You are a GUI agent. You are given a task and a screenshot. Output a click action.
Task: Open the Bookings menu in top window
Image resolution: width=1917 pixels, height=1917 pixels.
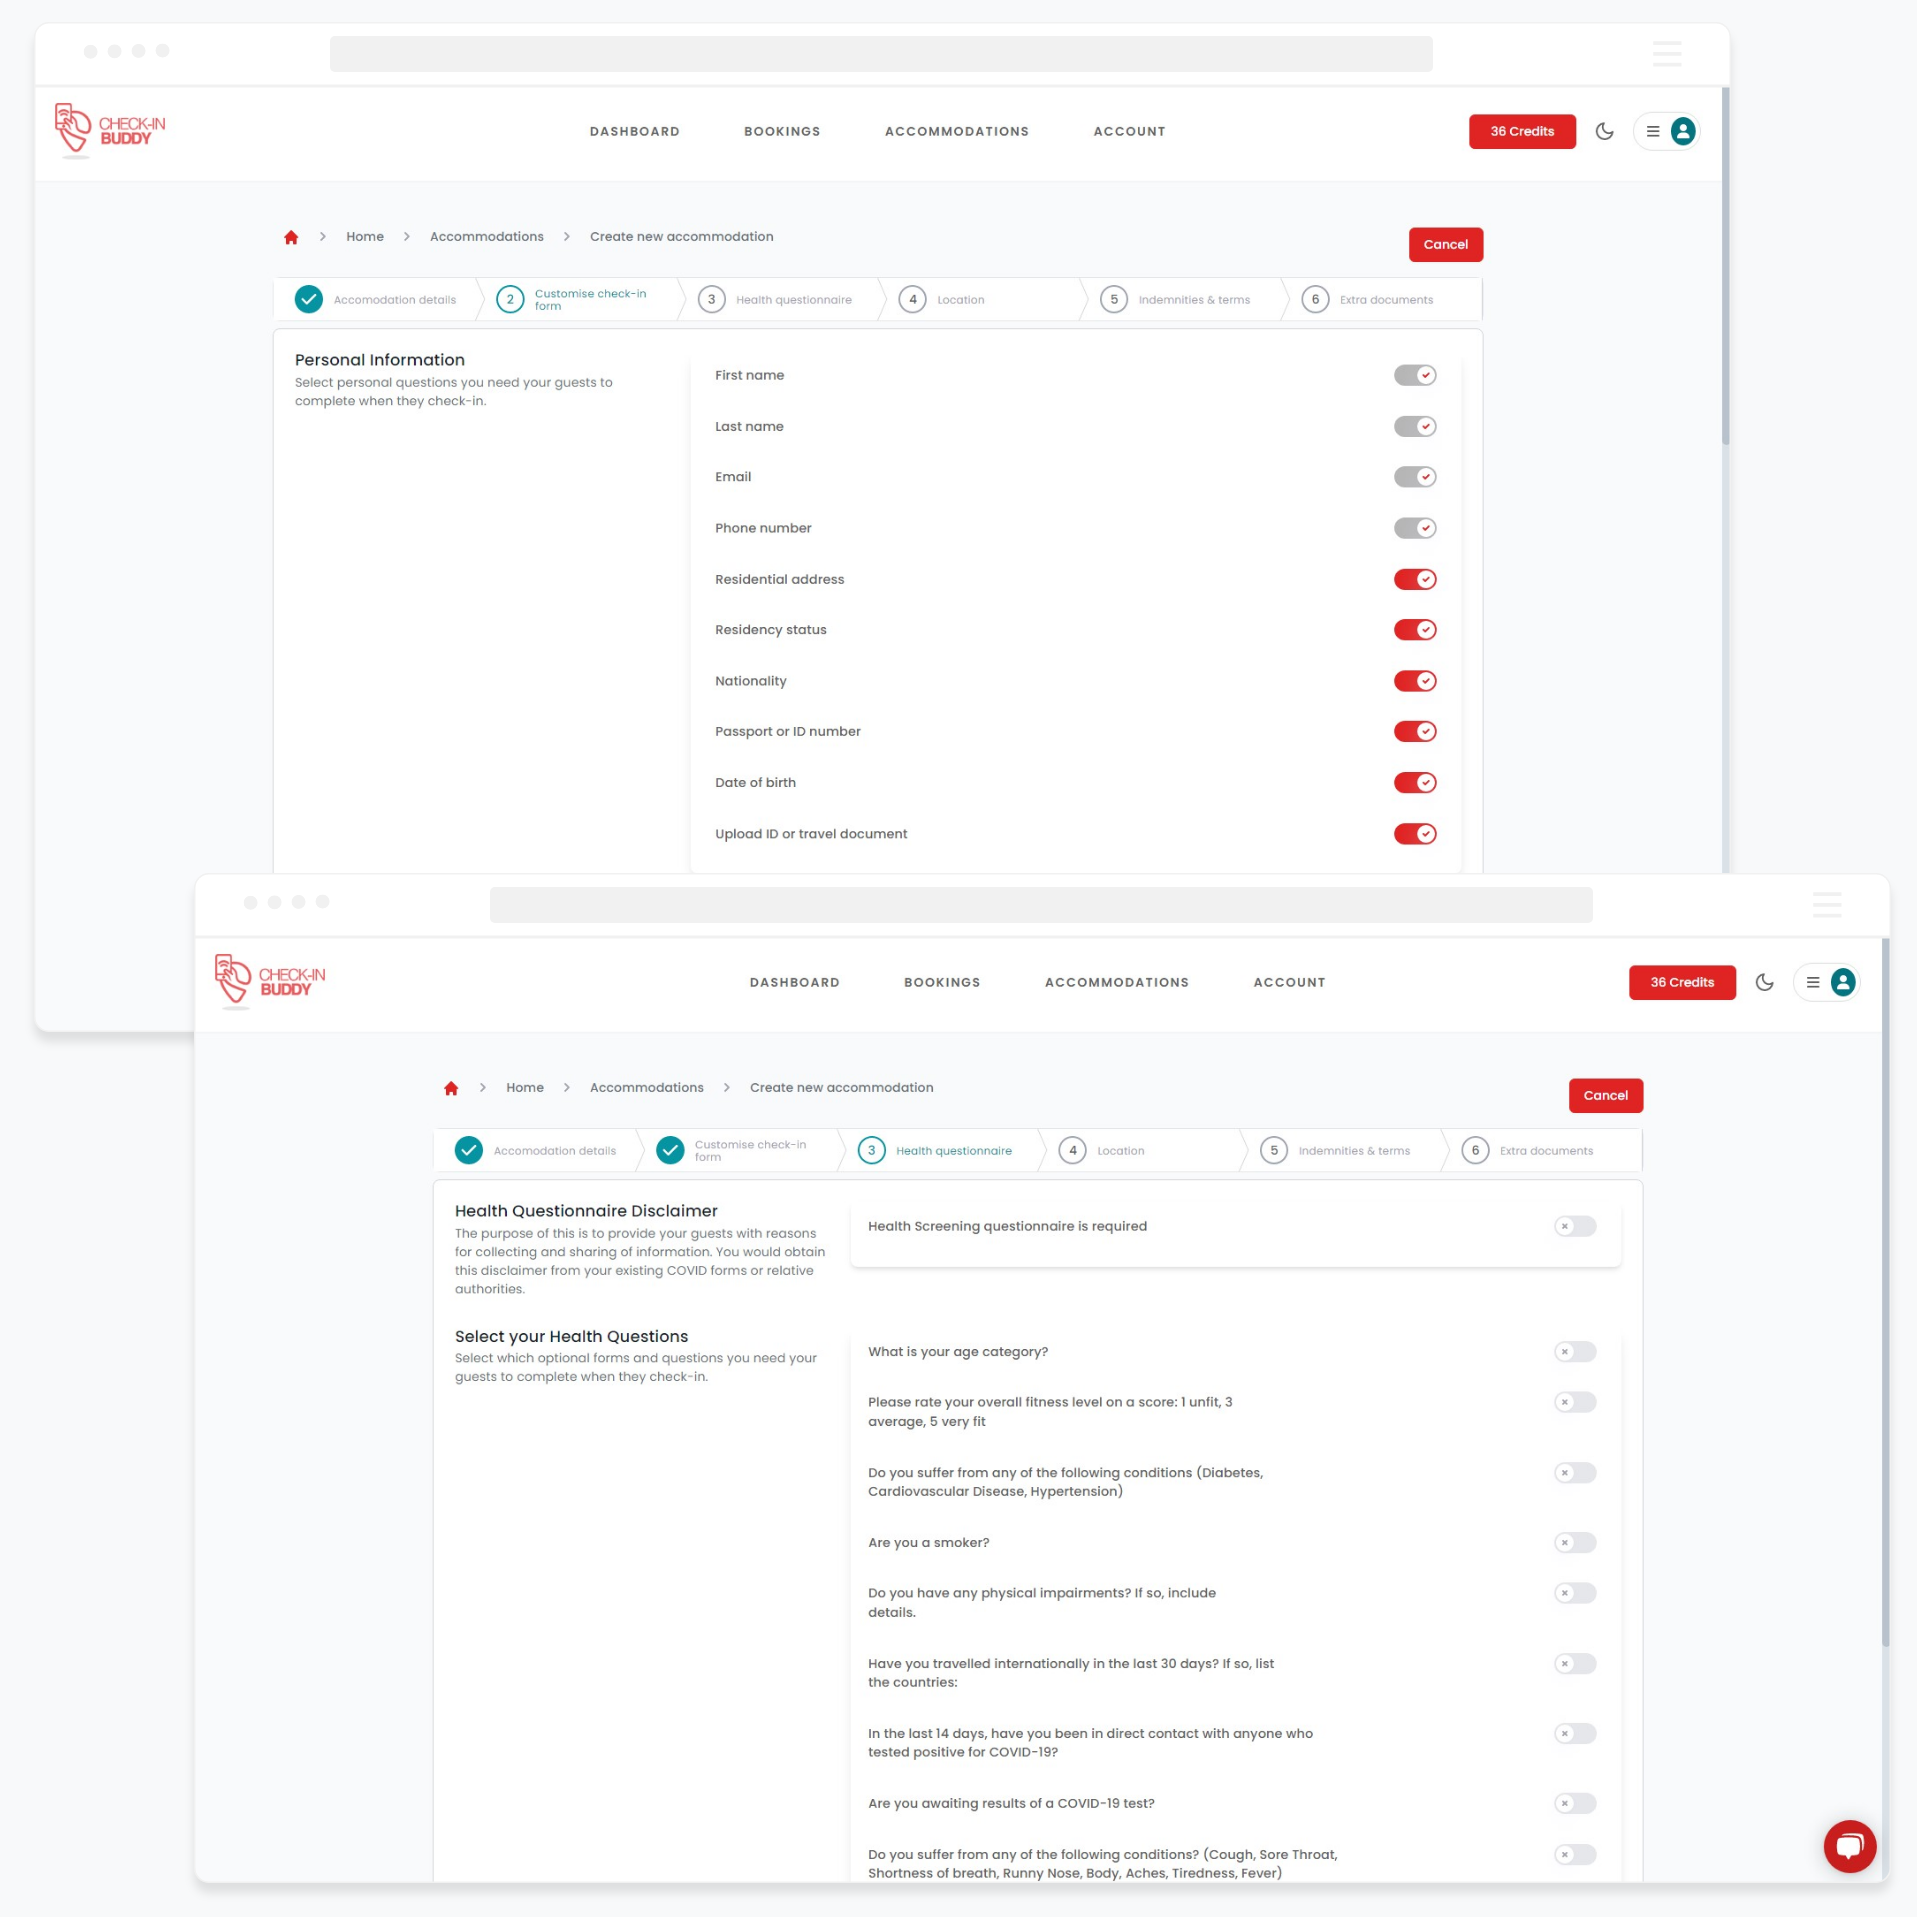(x=781, y=131)
